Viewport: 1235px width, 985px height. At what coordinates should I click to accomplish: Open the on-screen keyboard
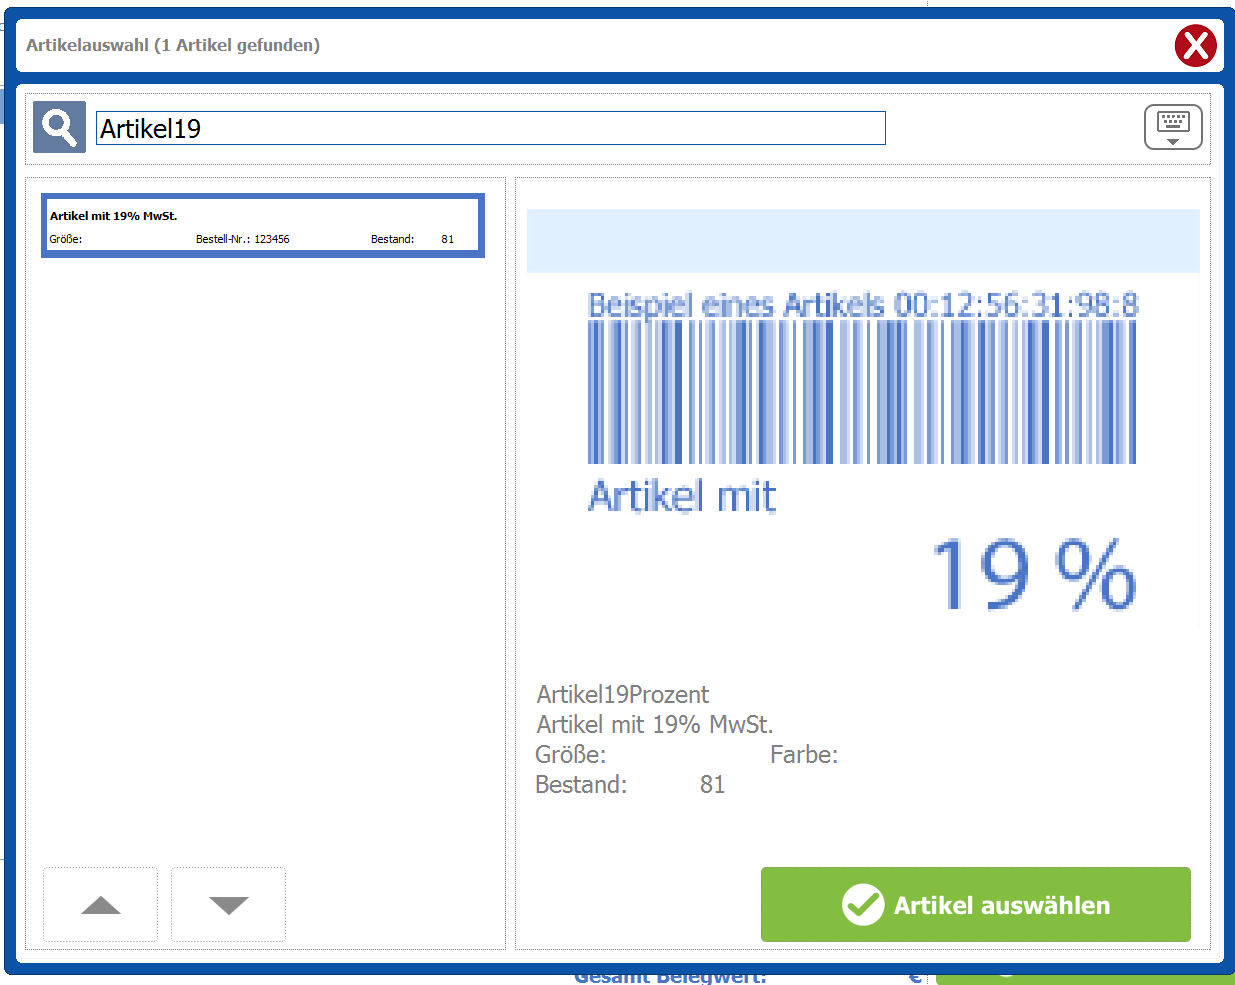pyautogui.click(x=1172, y=127)
